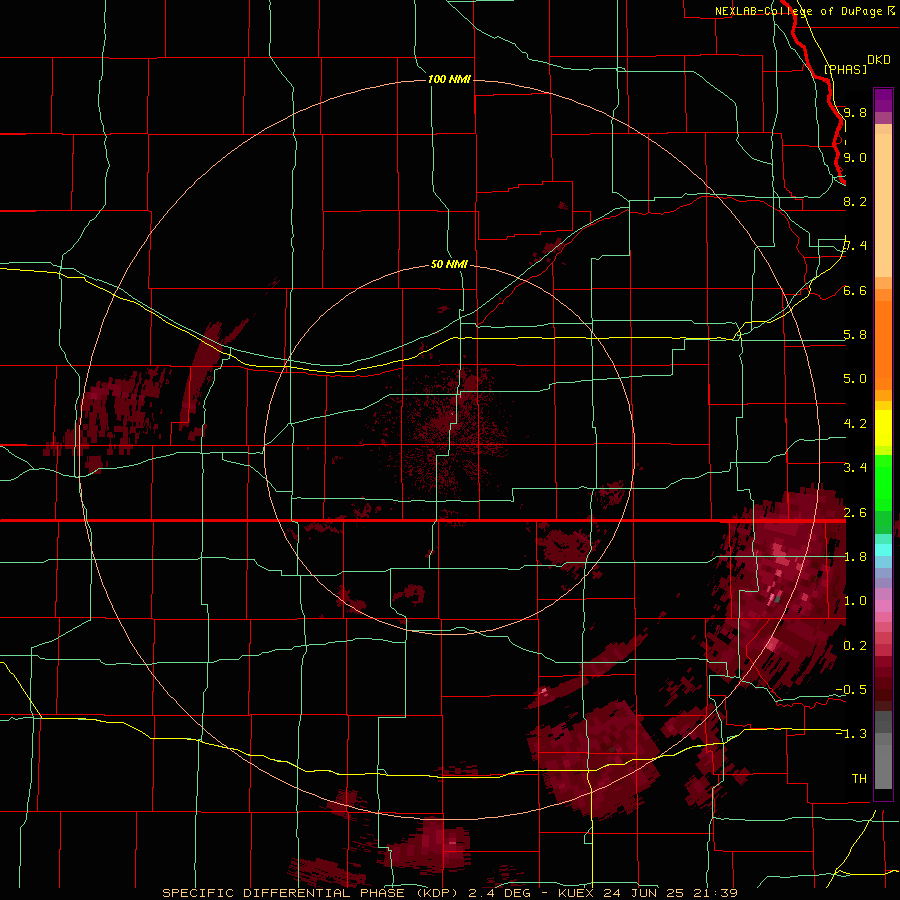Screen dimensions: 900x900
Task: Pick the cyan band of the color bar
Action: [883, 550]
